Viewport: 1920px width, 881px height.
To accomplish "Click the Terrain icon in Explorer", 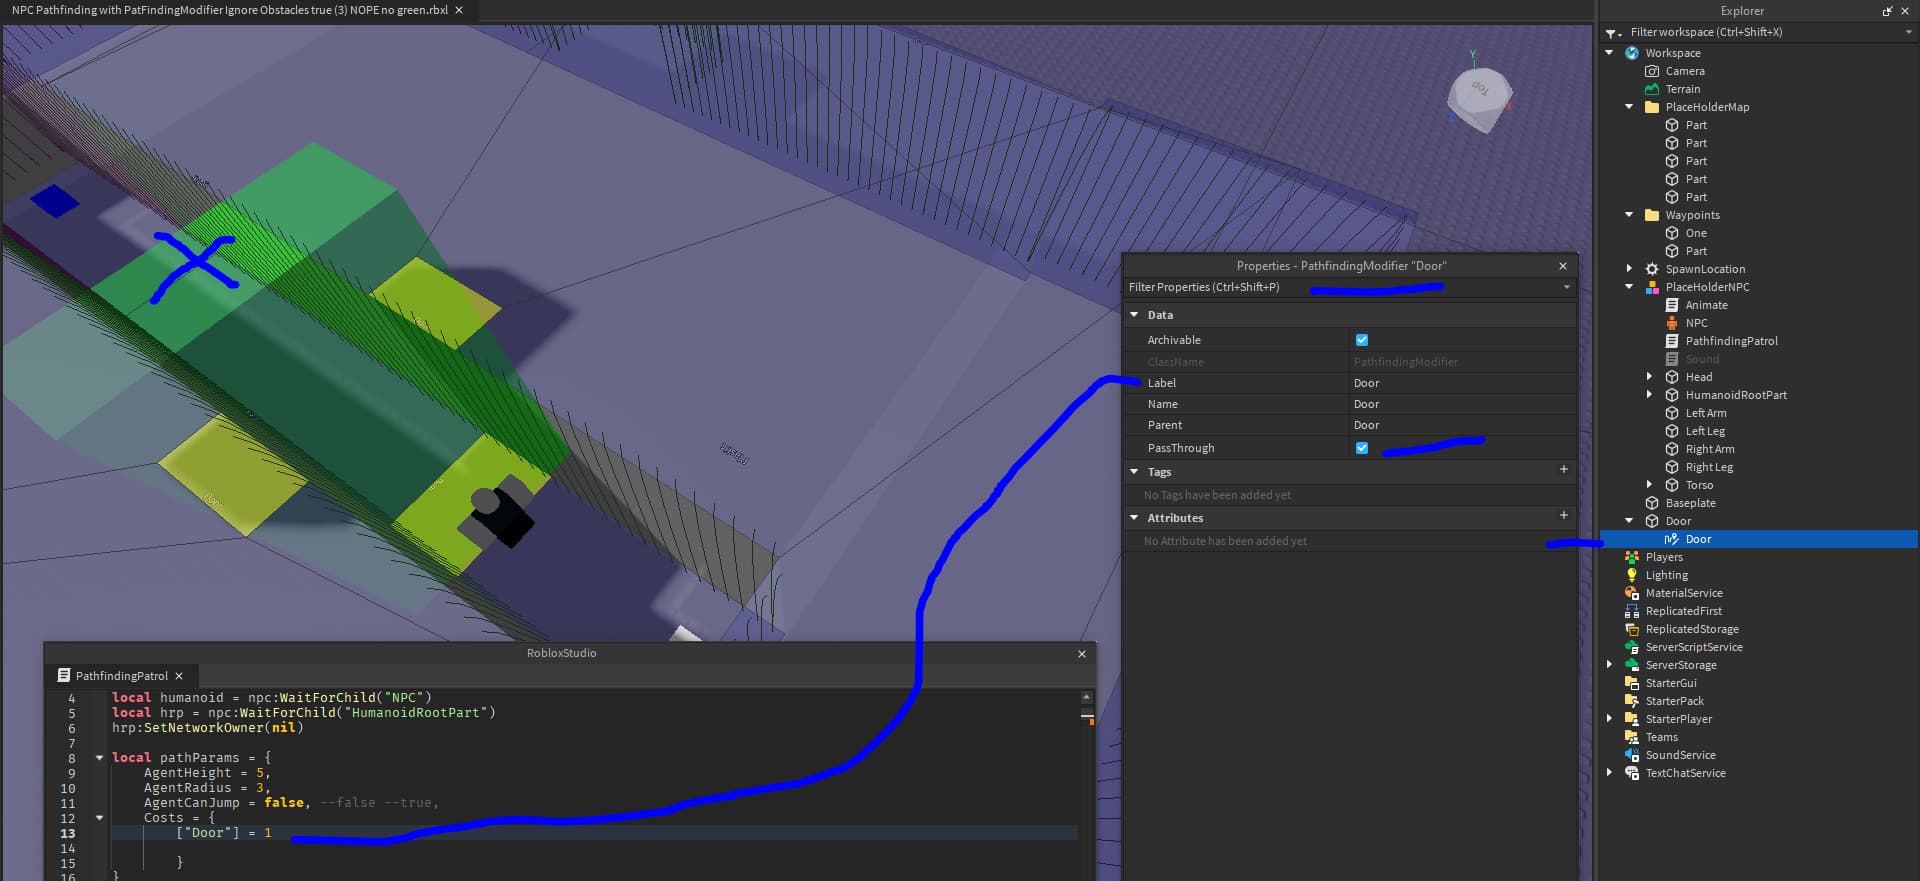I will [x=1652, y=89].
